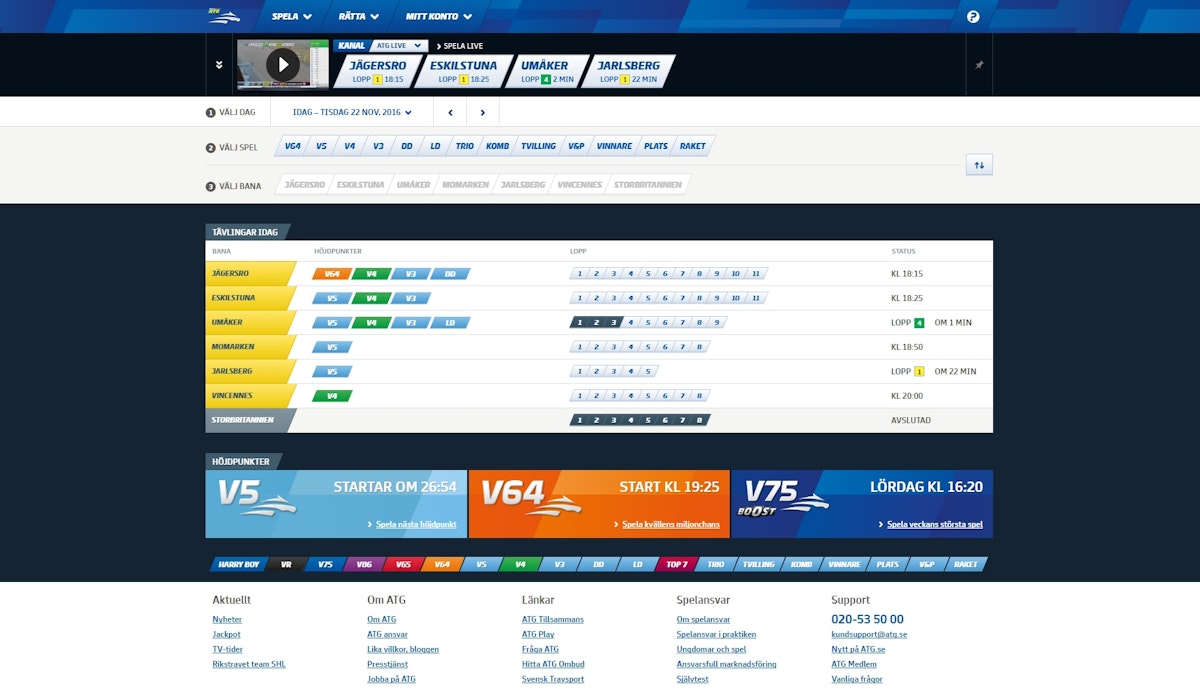Open the Spela menu

tap(291, 17)
